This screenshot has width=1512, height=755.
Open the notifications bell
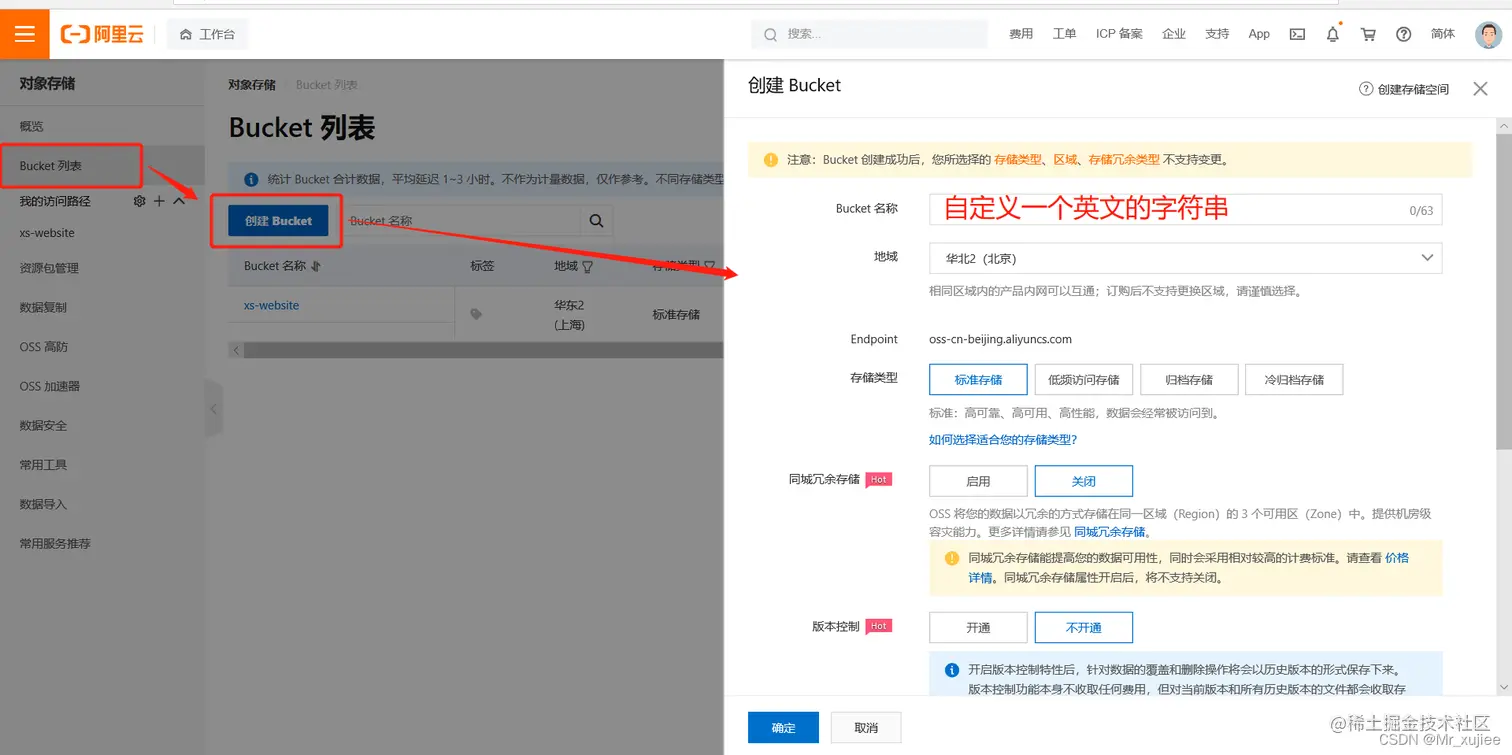pyautogui.click(x=1332, y=33)
